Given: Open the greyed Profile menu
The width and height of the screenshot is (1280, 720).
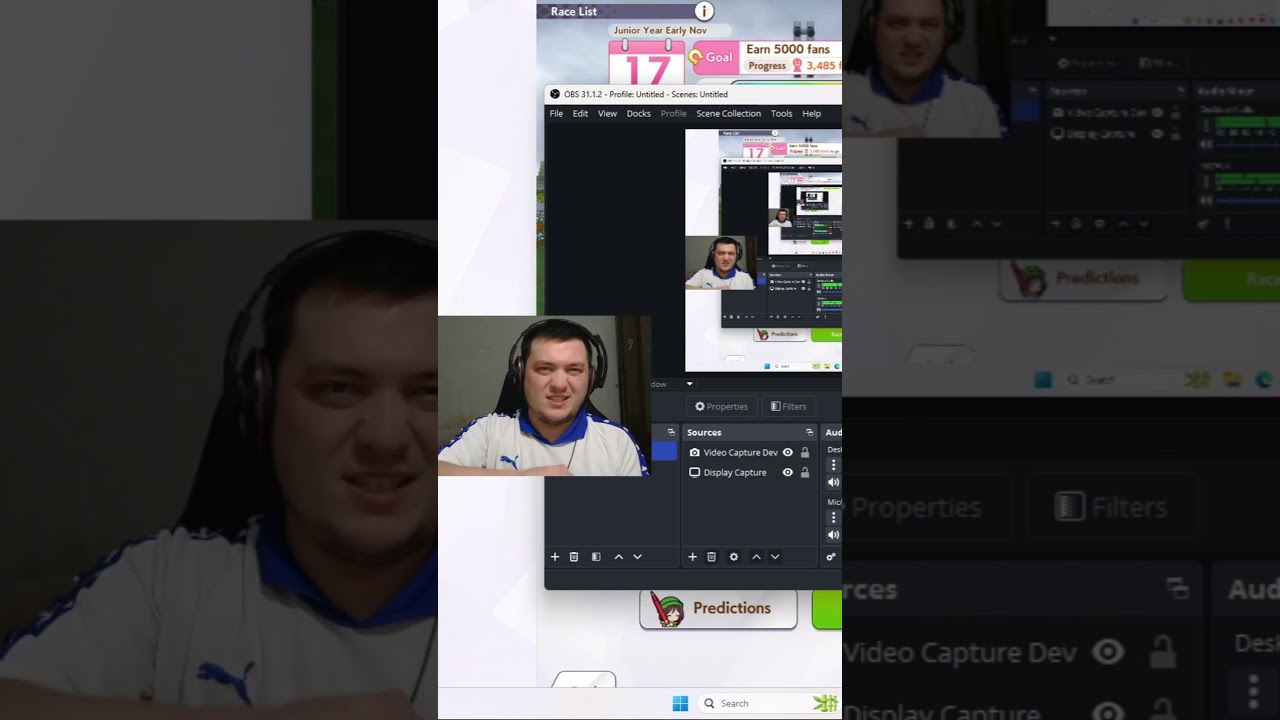Looking at the screenshot, I should point(673,113).
